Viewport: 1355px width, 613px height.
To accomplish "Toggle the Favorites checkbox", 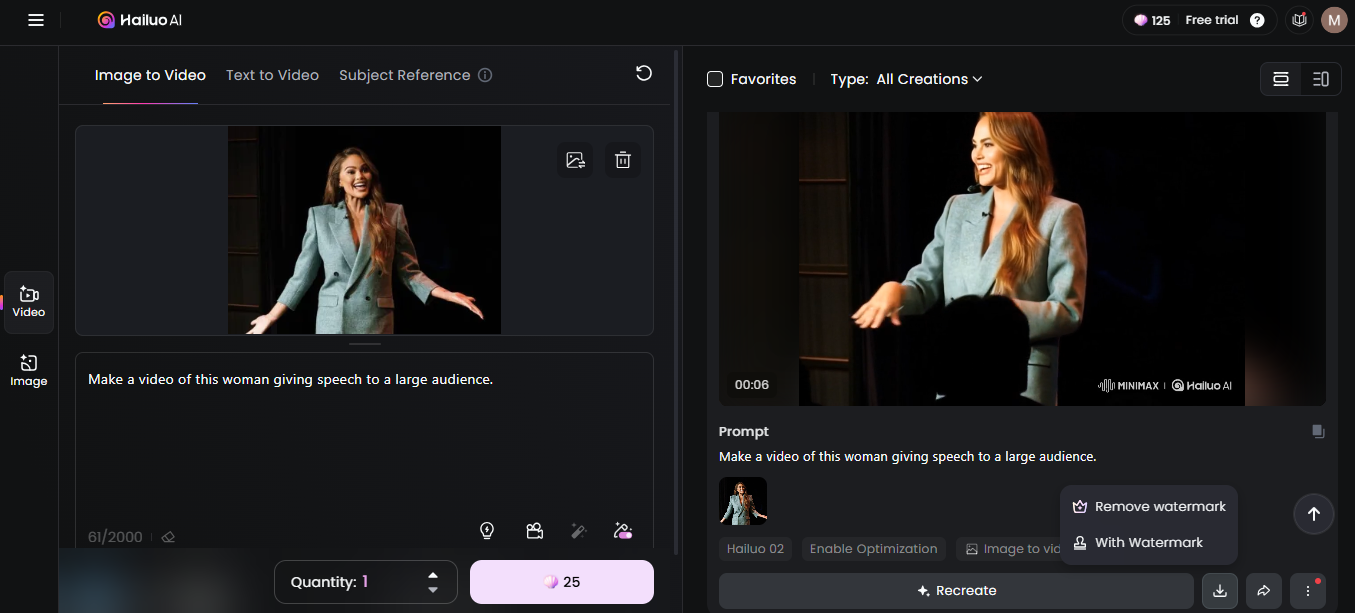I will click(715, 79).
